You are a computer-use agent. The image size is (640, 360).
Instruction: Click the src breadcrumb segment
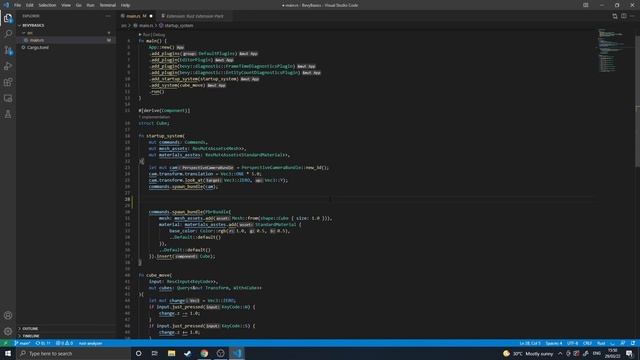(124, 25)
